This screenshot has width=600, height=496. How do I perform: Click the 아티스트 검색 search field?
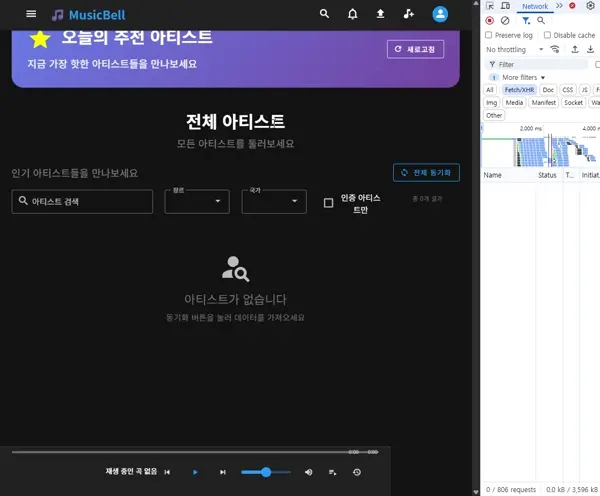pyautogui.click(x=82, y=202)
